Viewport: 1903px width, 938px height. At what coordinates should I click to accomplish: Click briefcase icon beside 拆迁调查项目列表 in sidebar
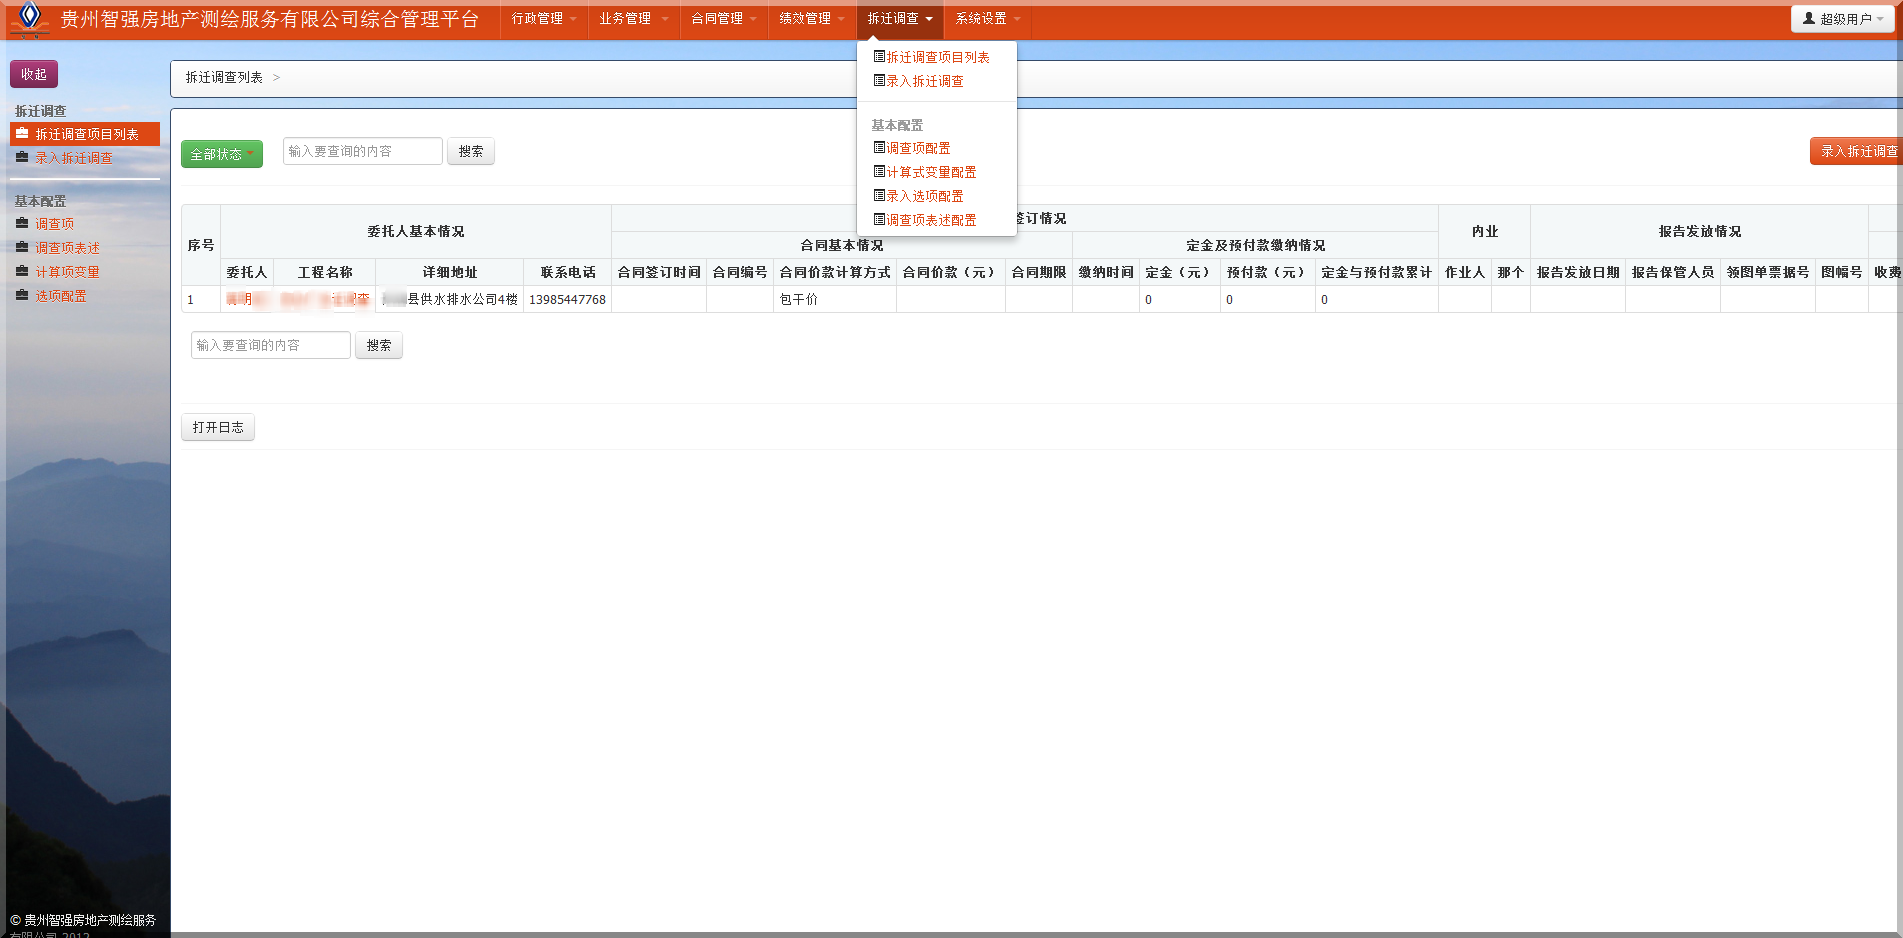pyautogui.click(x=22, y=133)
